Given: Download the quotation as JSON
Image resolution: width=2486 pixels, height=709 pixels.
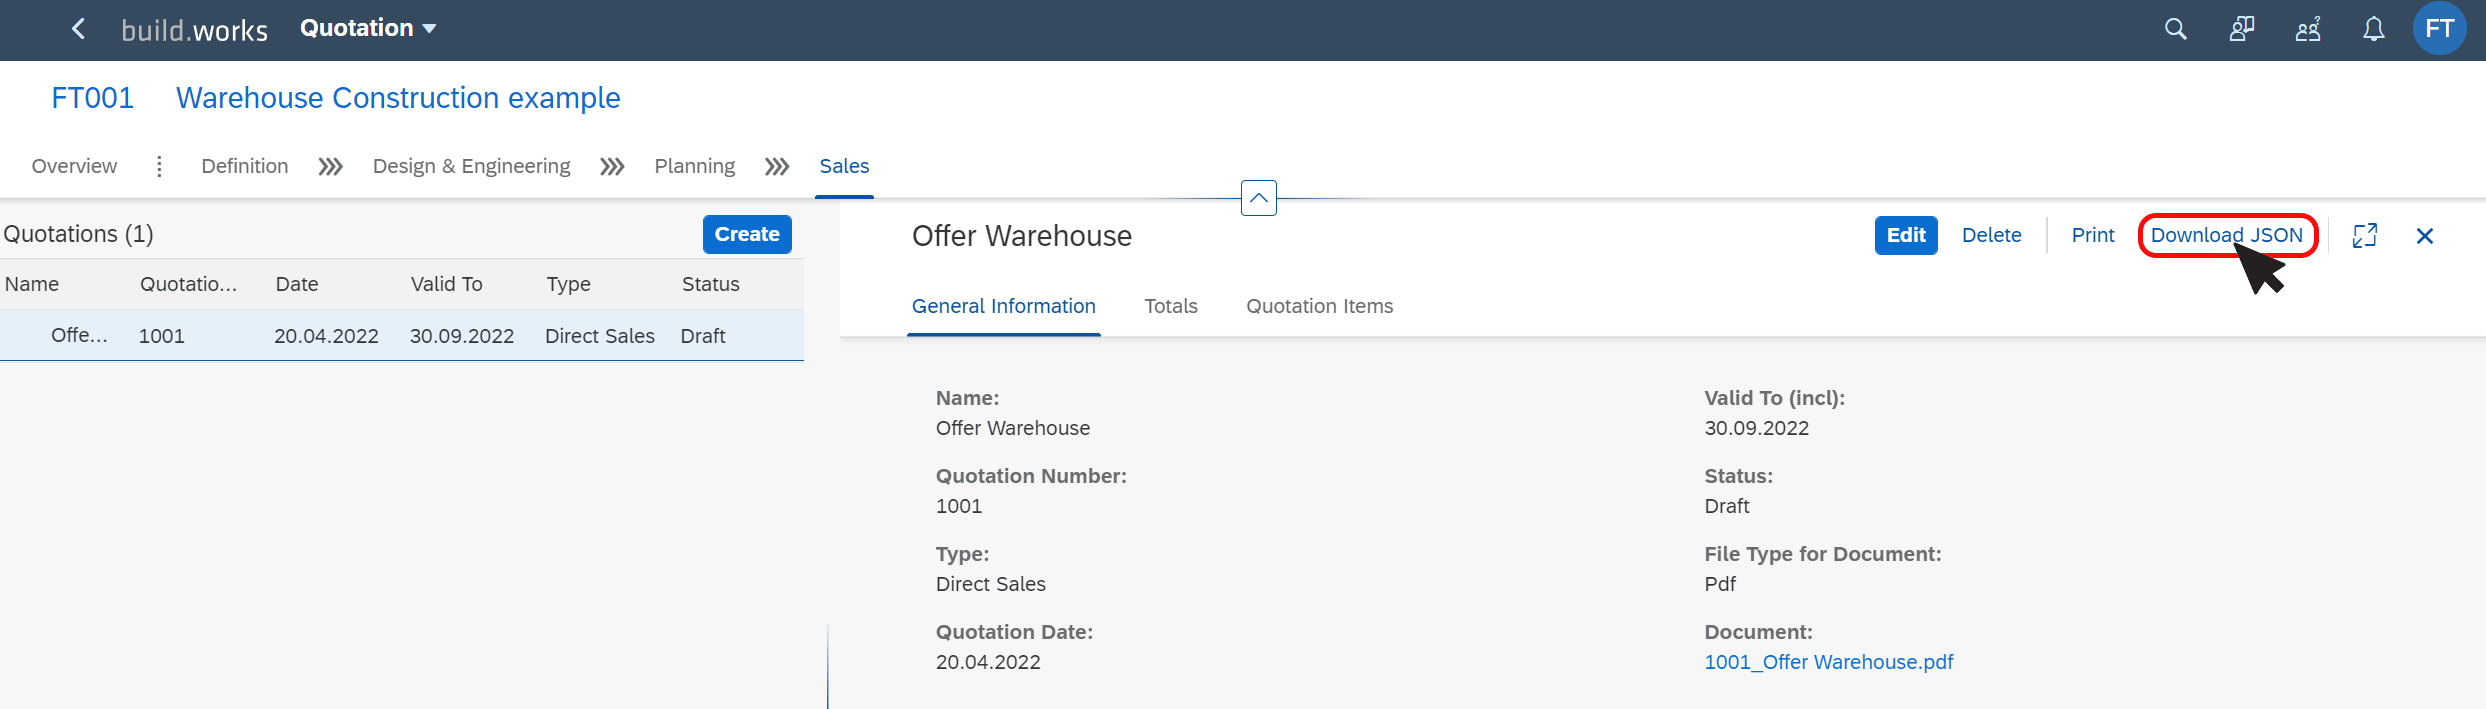Looking at the screenshot, I should [x=2227, y=235].
